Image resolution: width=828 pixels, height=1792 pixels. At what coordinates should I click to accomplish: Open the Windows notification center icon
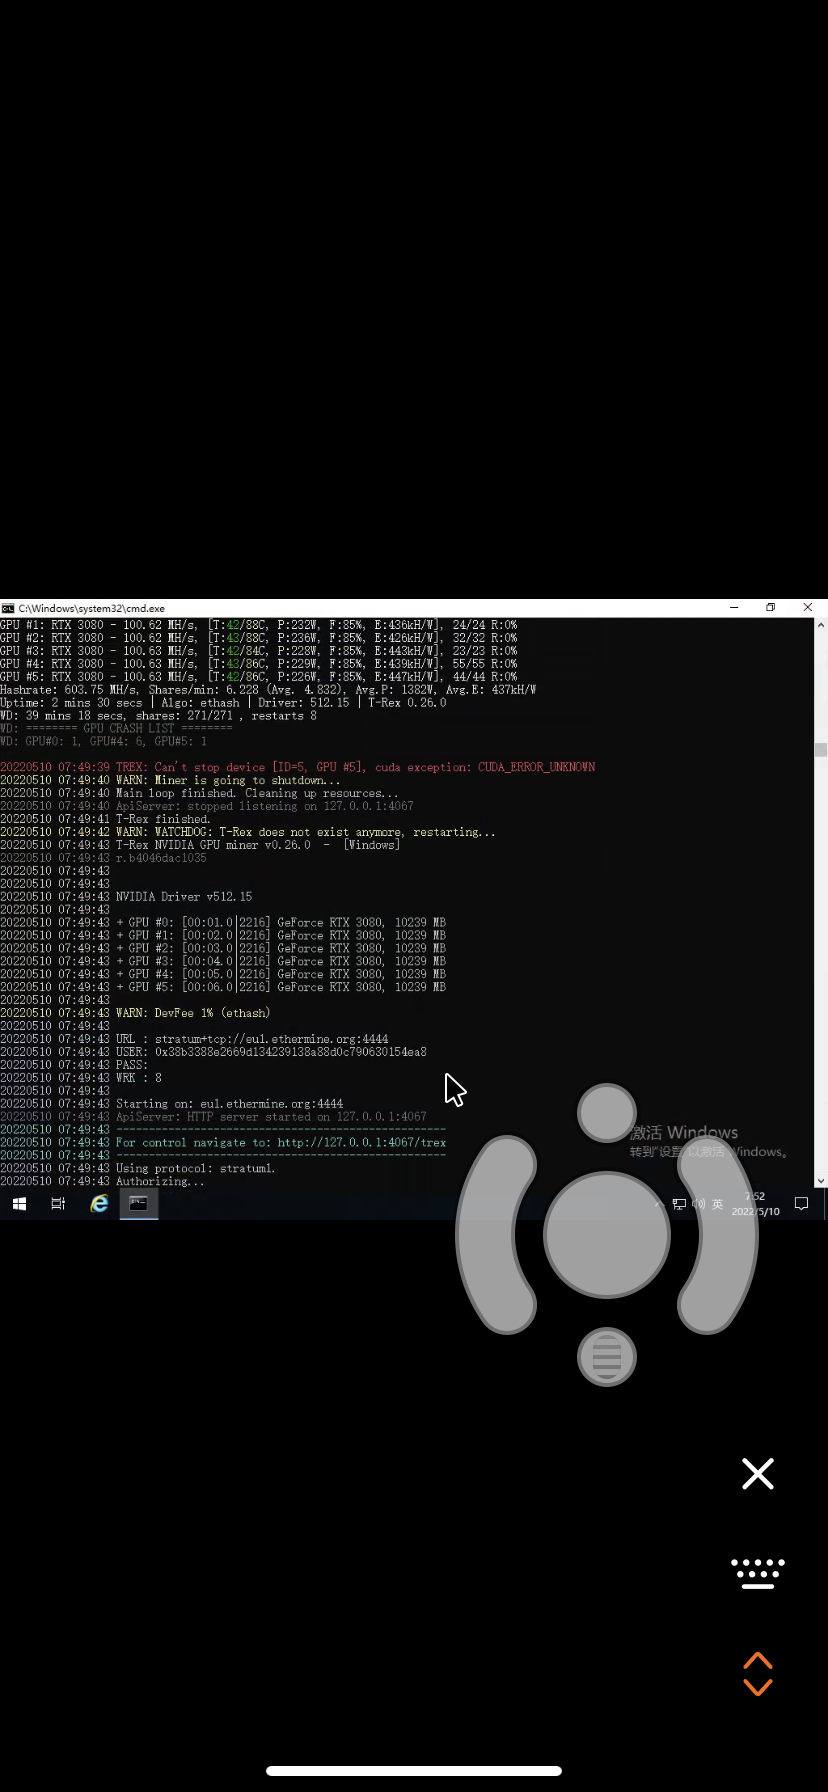[801, 1204]
